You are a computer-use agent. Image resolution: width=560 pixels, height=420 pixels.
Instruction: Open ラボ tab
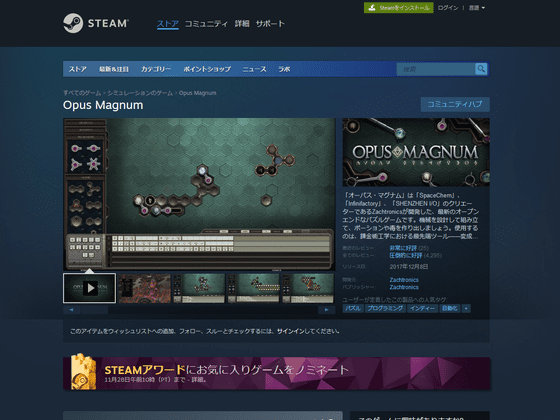(284, 69)
